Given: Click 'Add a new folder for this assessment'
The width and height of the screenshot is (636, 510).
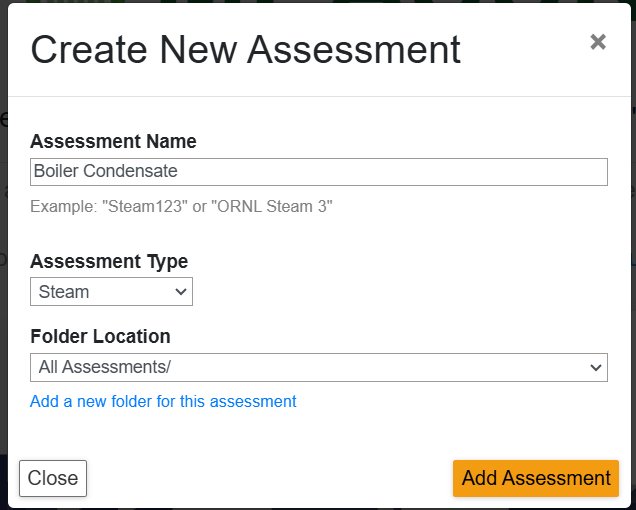Looking at the screenshot, I should click(163, 401).
